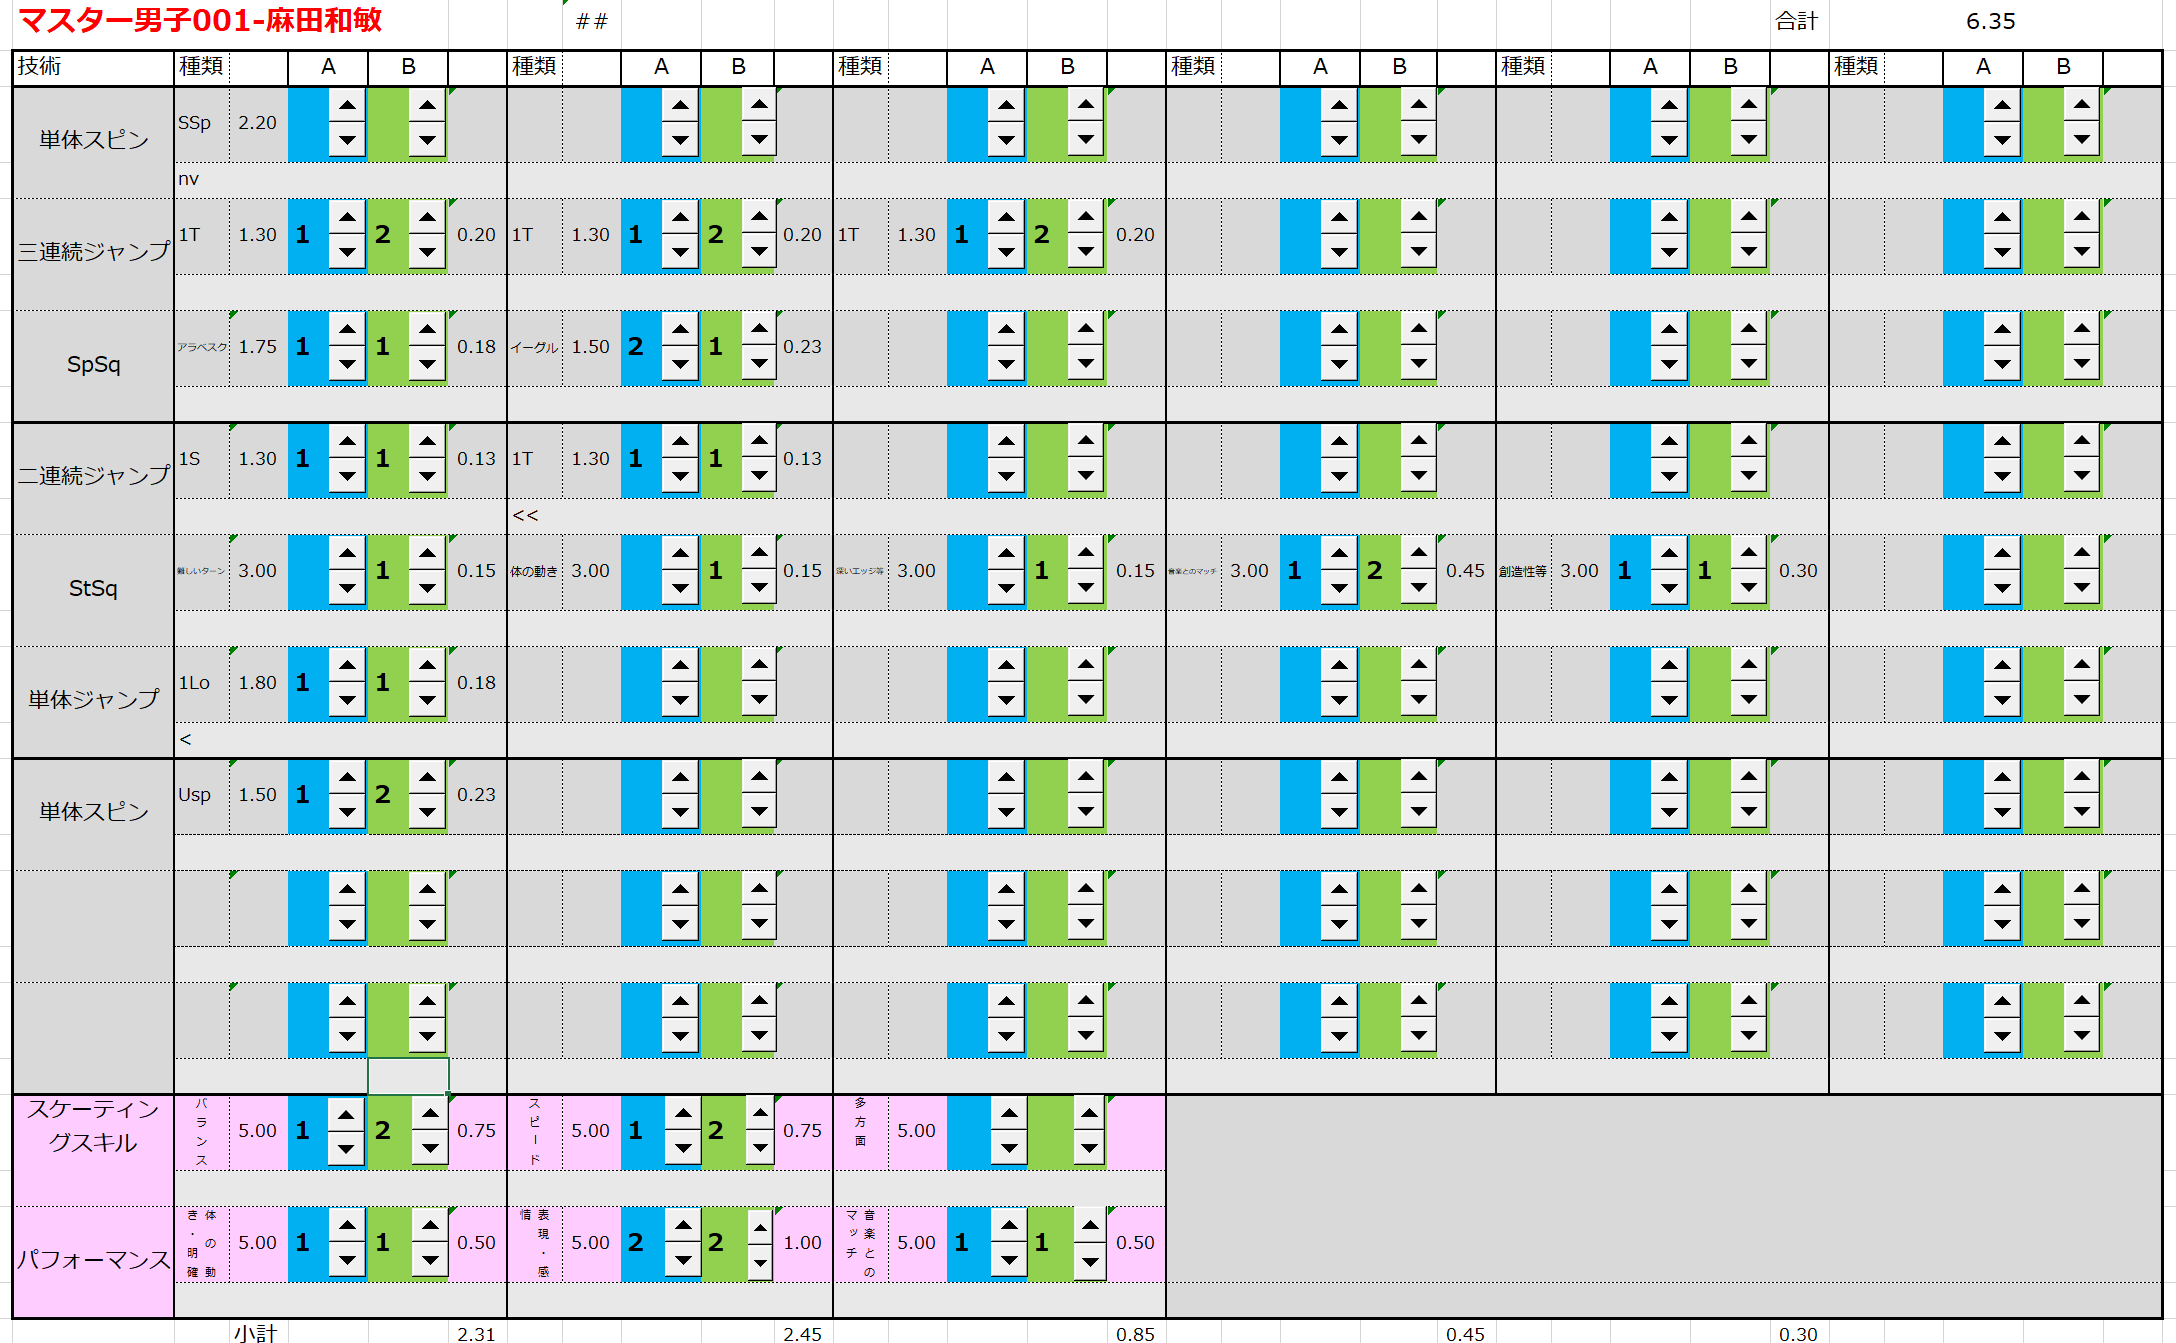This screenshot has width=2176, height=1343.
Task: Raise judge A score for 1S jump
Action: coord(347,441)
